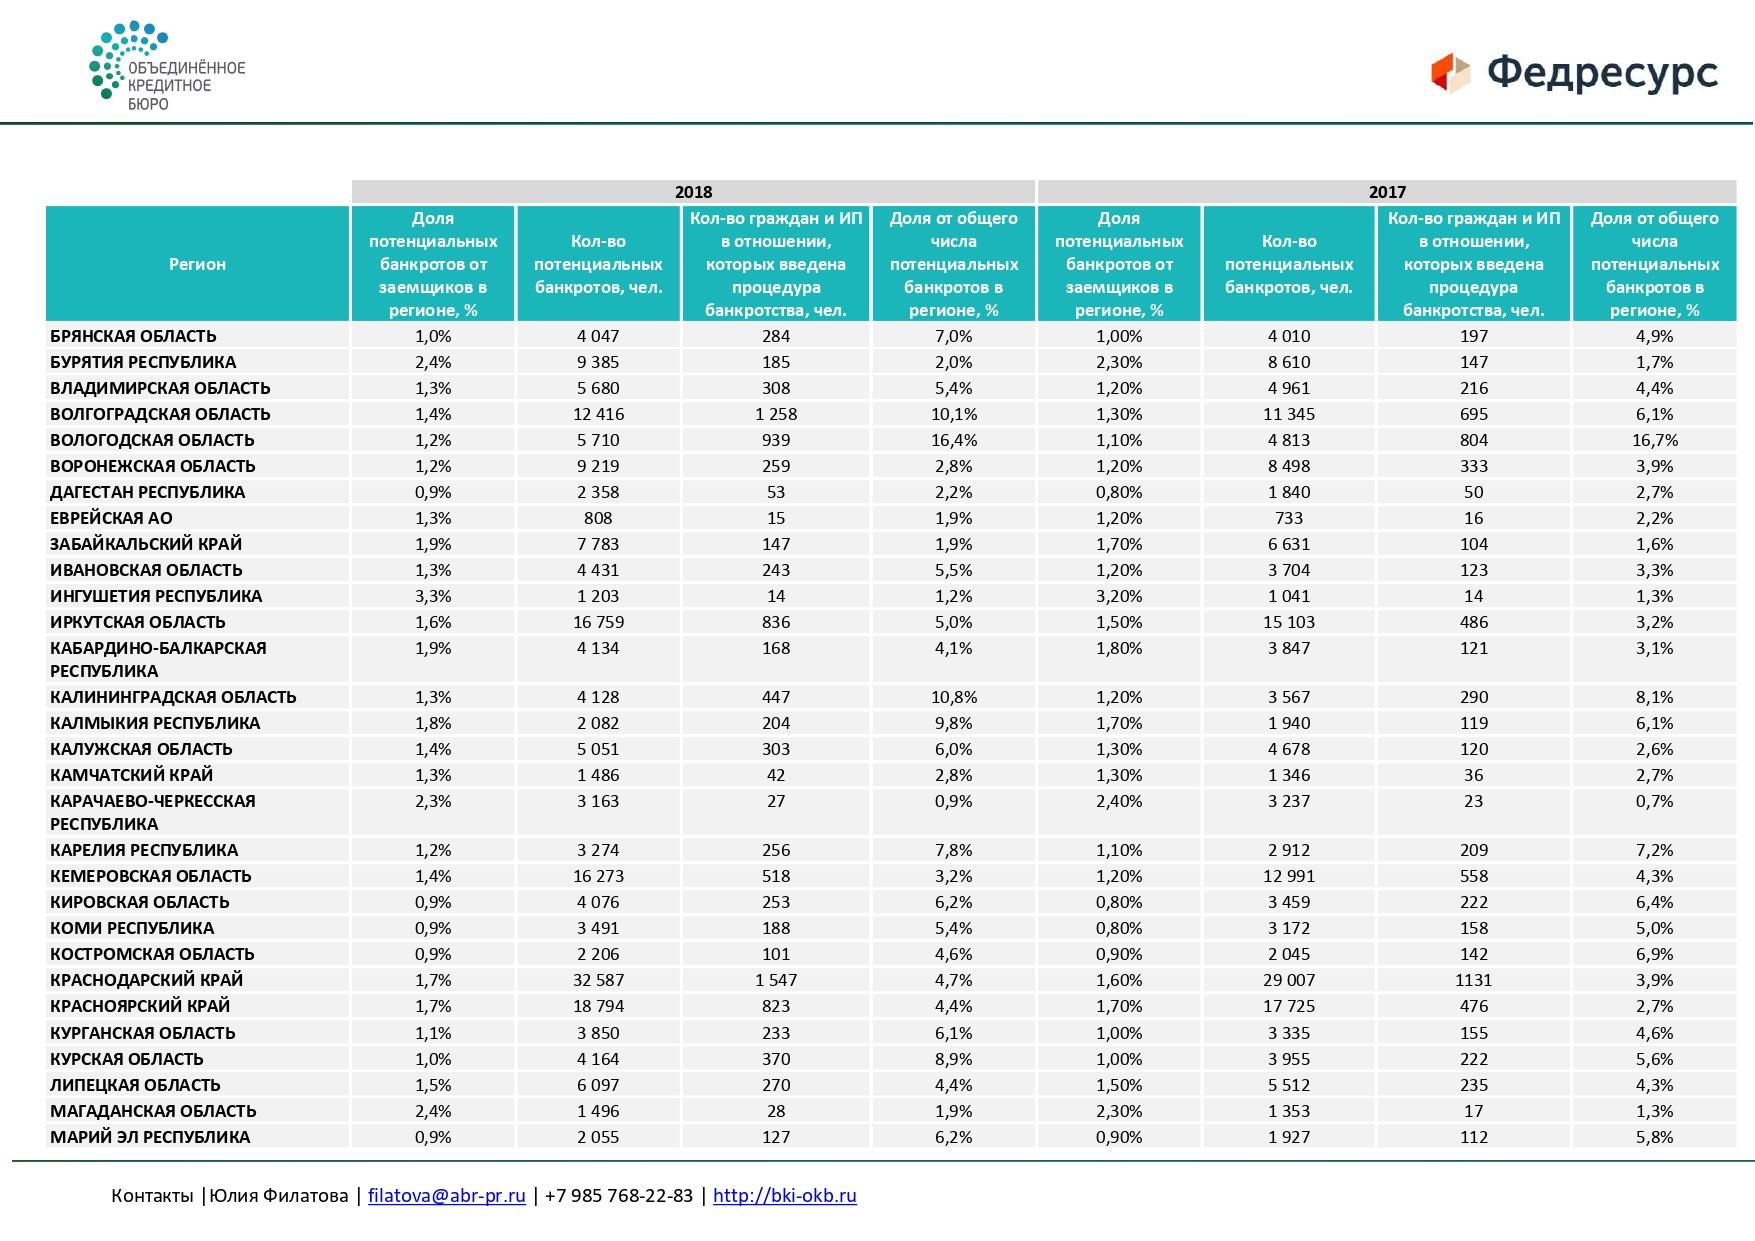
Task: Select the БРЯНСКАЯ ОБЛАСТЬ row label
Action: coord(133,336)
